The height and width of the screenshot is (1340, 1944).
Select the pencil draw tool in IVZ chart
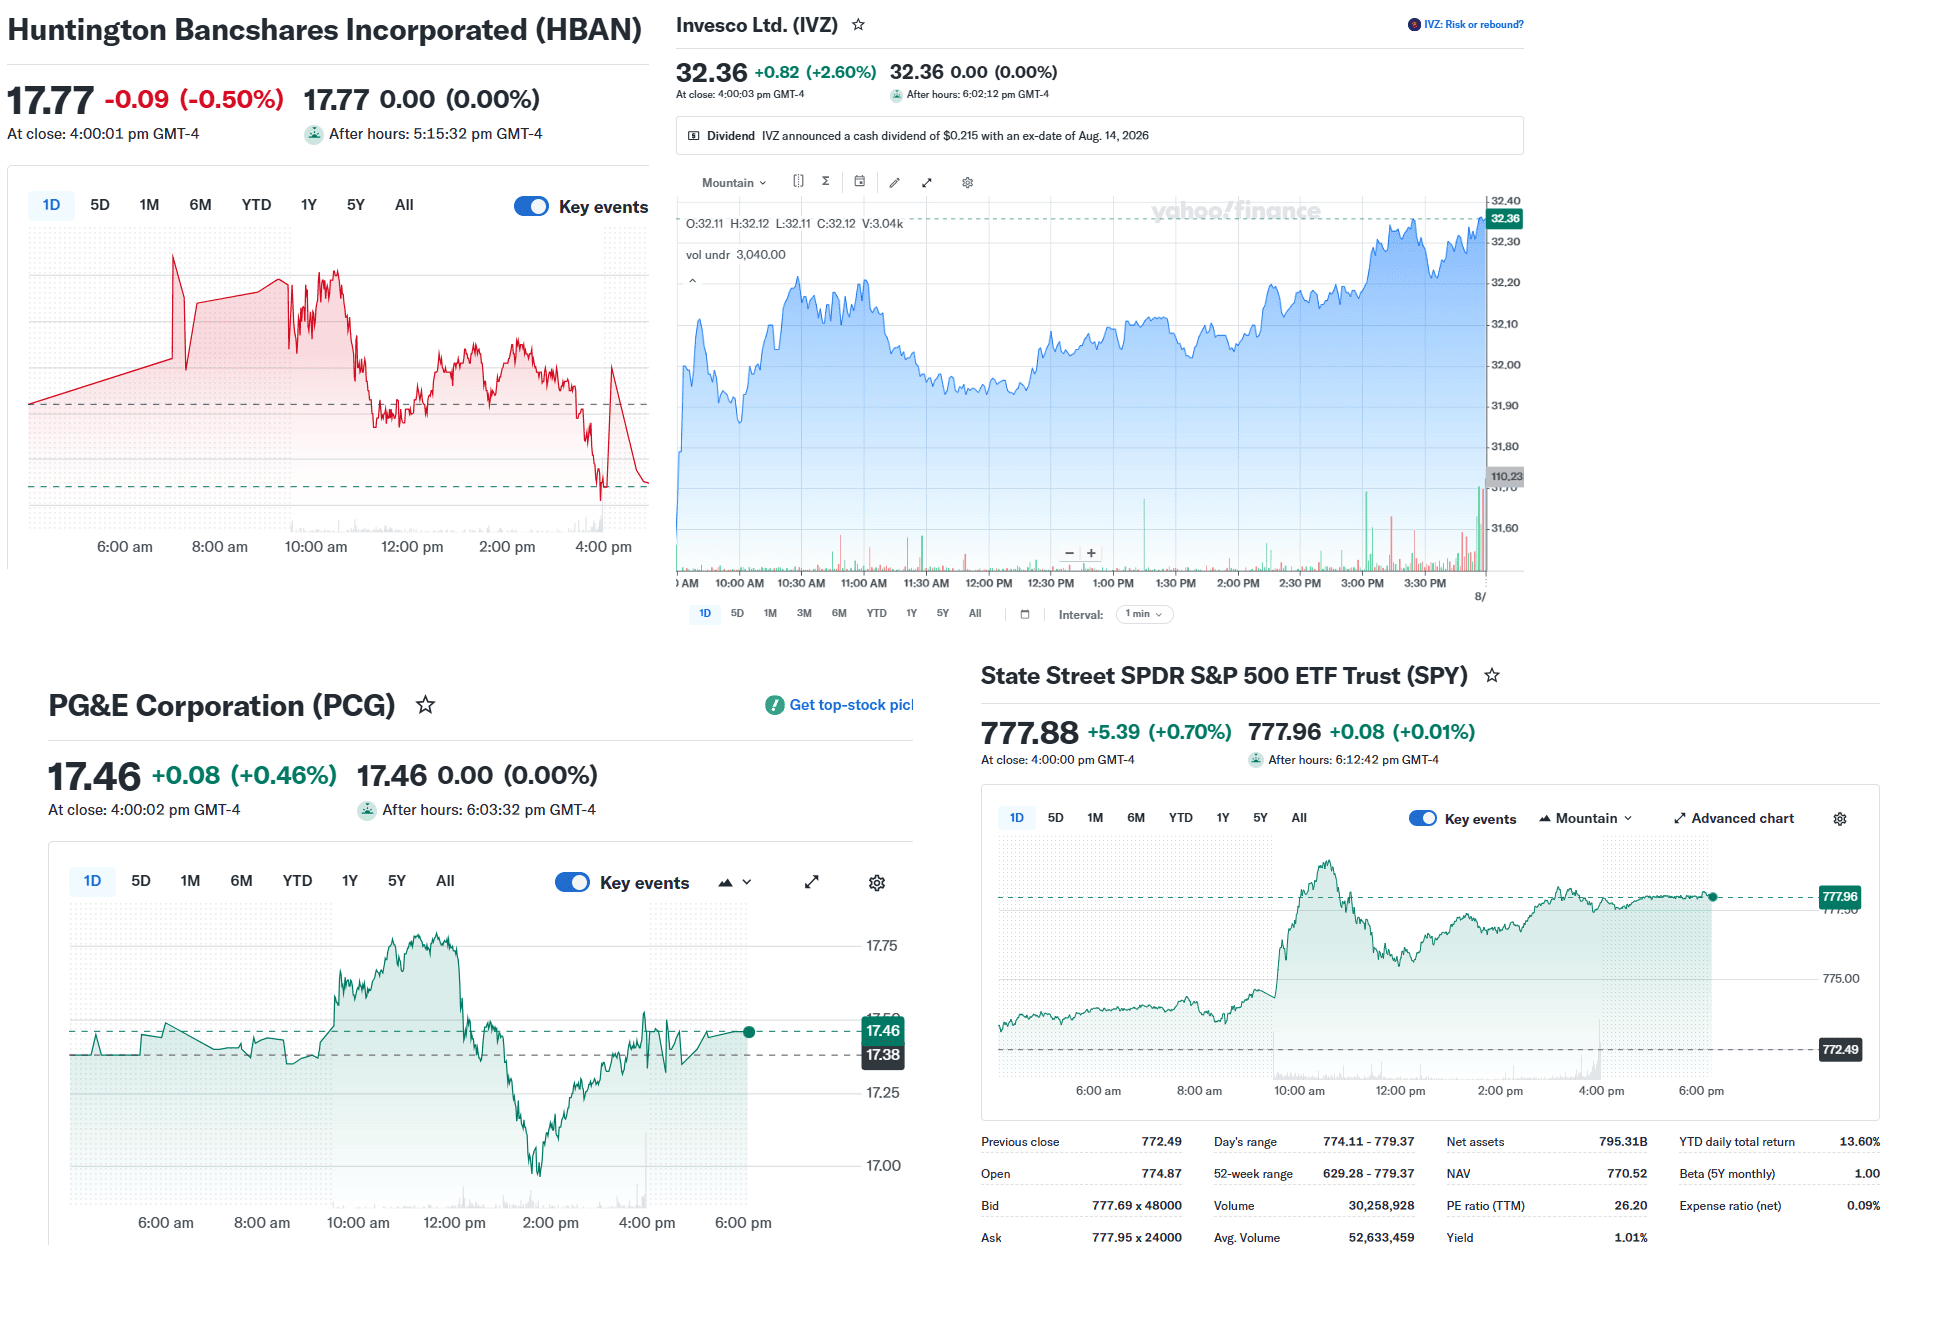[895, 182]
